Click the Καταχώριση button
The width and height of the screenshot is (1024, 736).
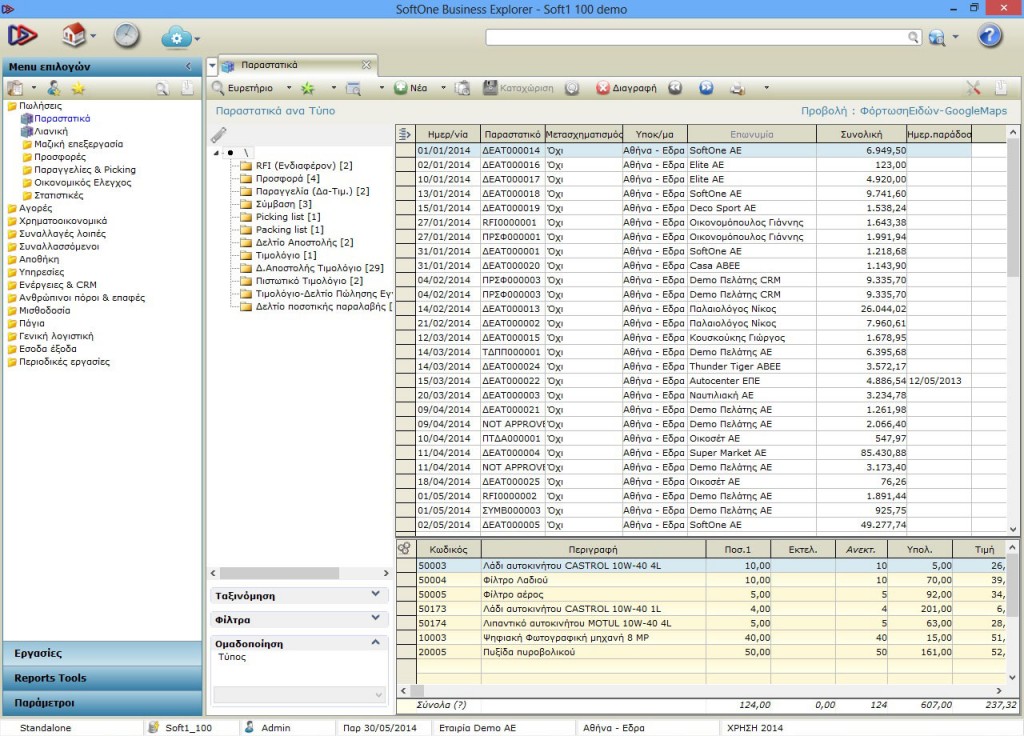[x=518, y=88]
